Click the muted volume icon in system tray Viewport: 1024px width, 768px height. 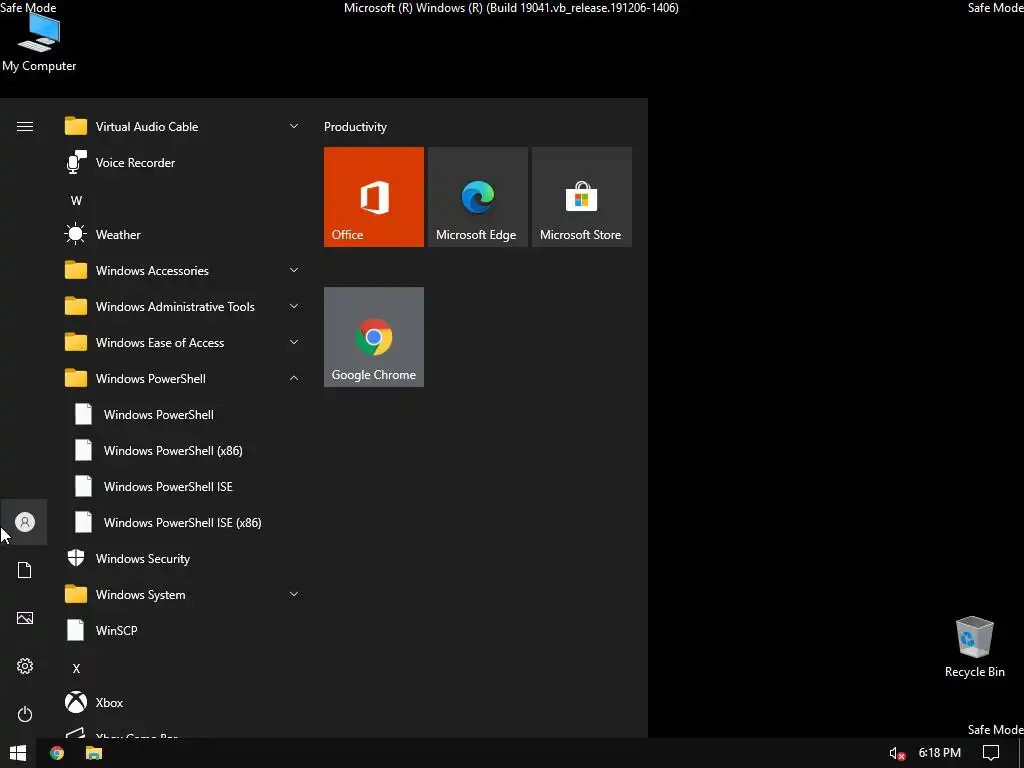coord(897,754)
